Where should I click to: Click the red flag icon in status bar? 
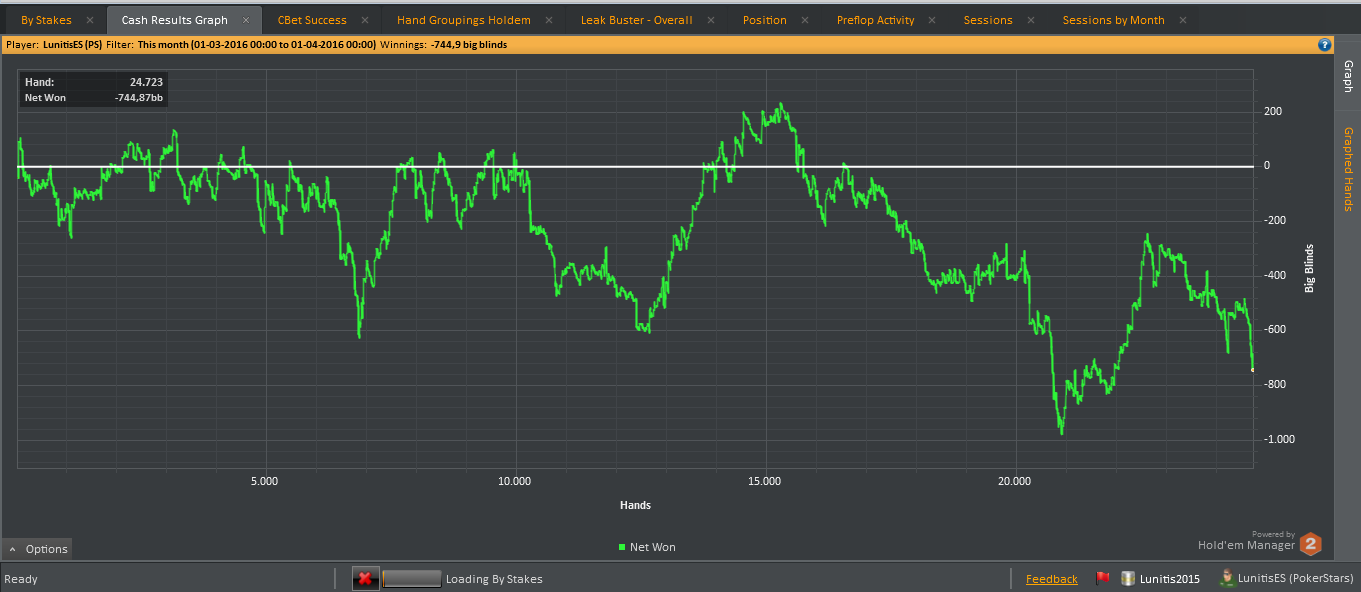coord(1103,578)
